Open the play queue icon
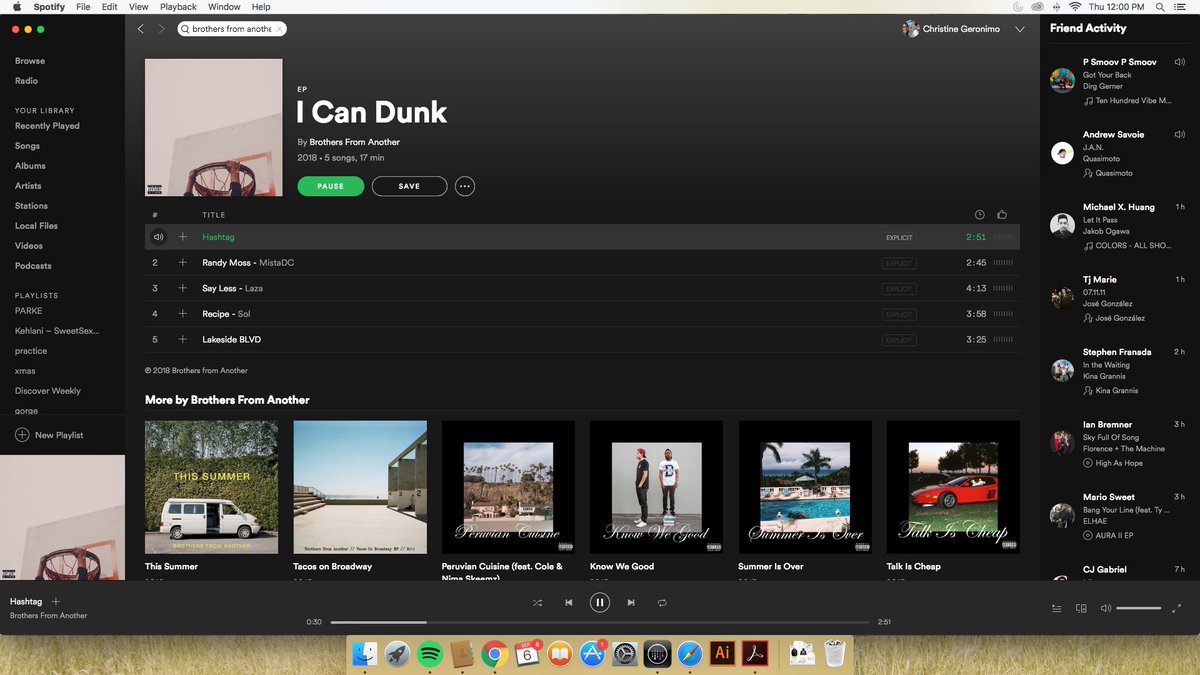Viewport: 1200px width, 675px height. pyautogui.click(x=1057, y=608)
